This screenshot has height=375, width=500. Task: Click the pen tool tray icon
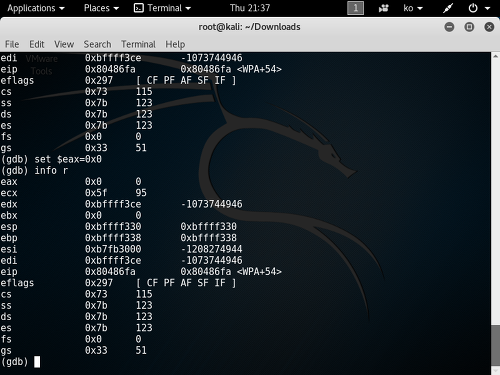448,8
